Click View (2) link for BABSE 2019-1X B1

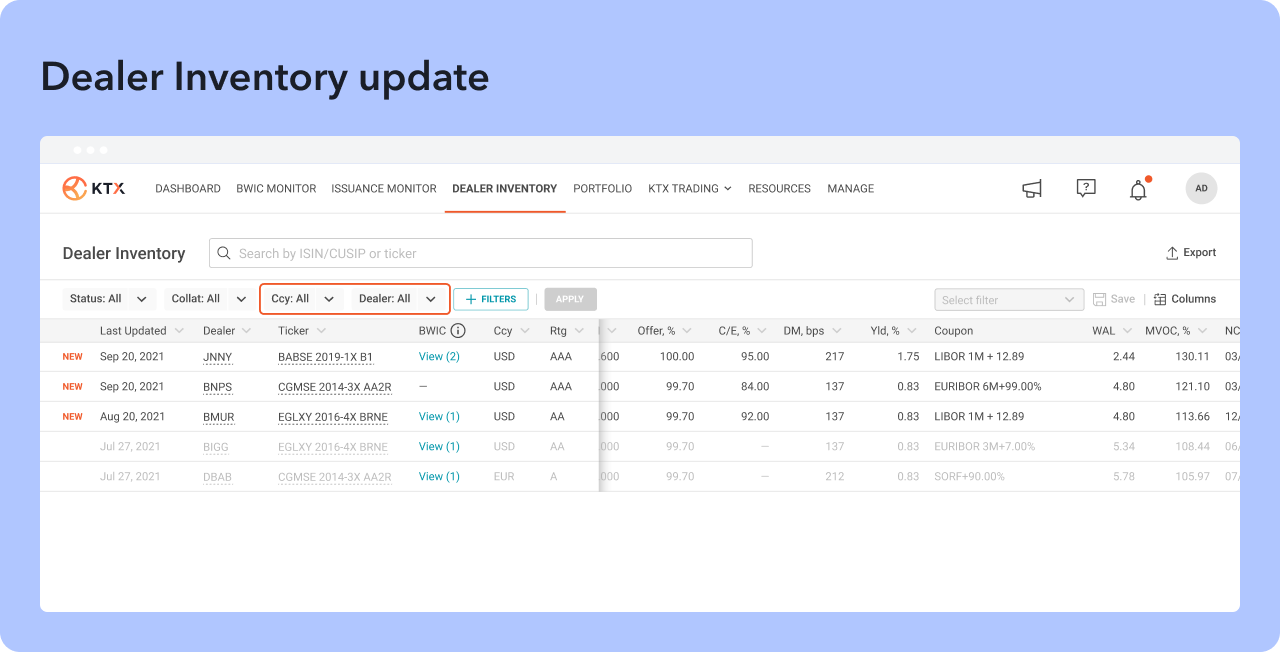tap(439, 357)
